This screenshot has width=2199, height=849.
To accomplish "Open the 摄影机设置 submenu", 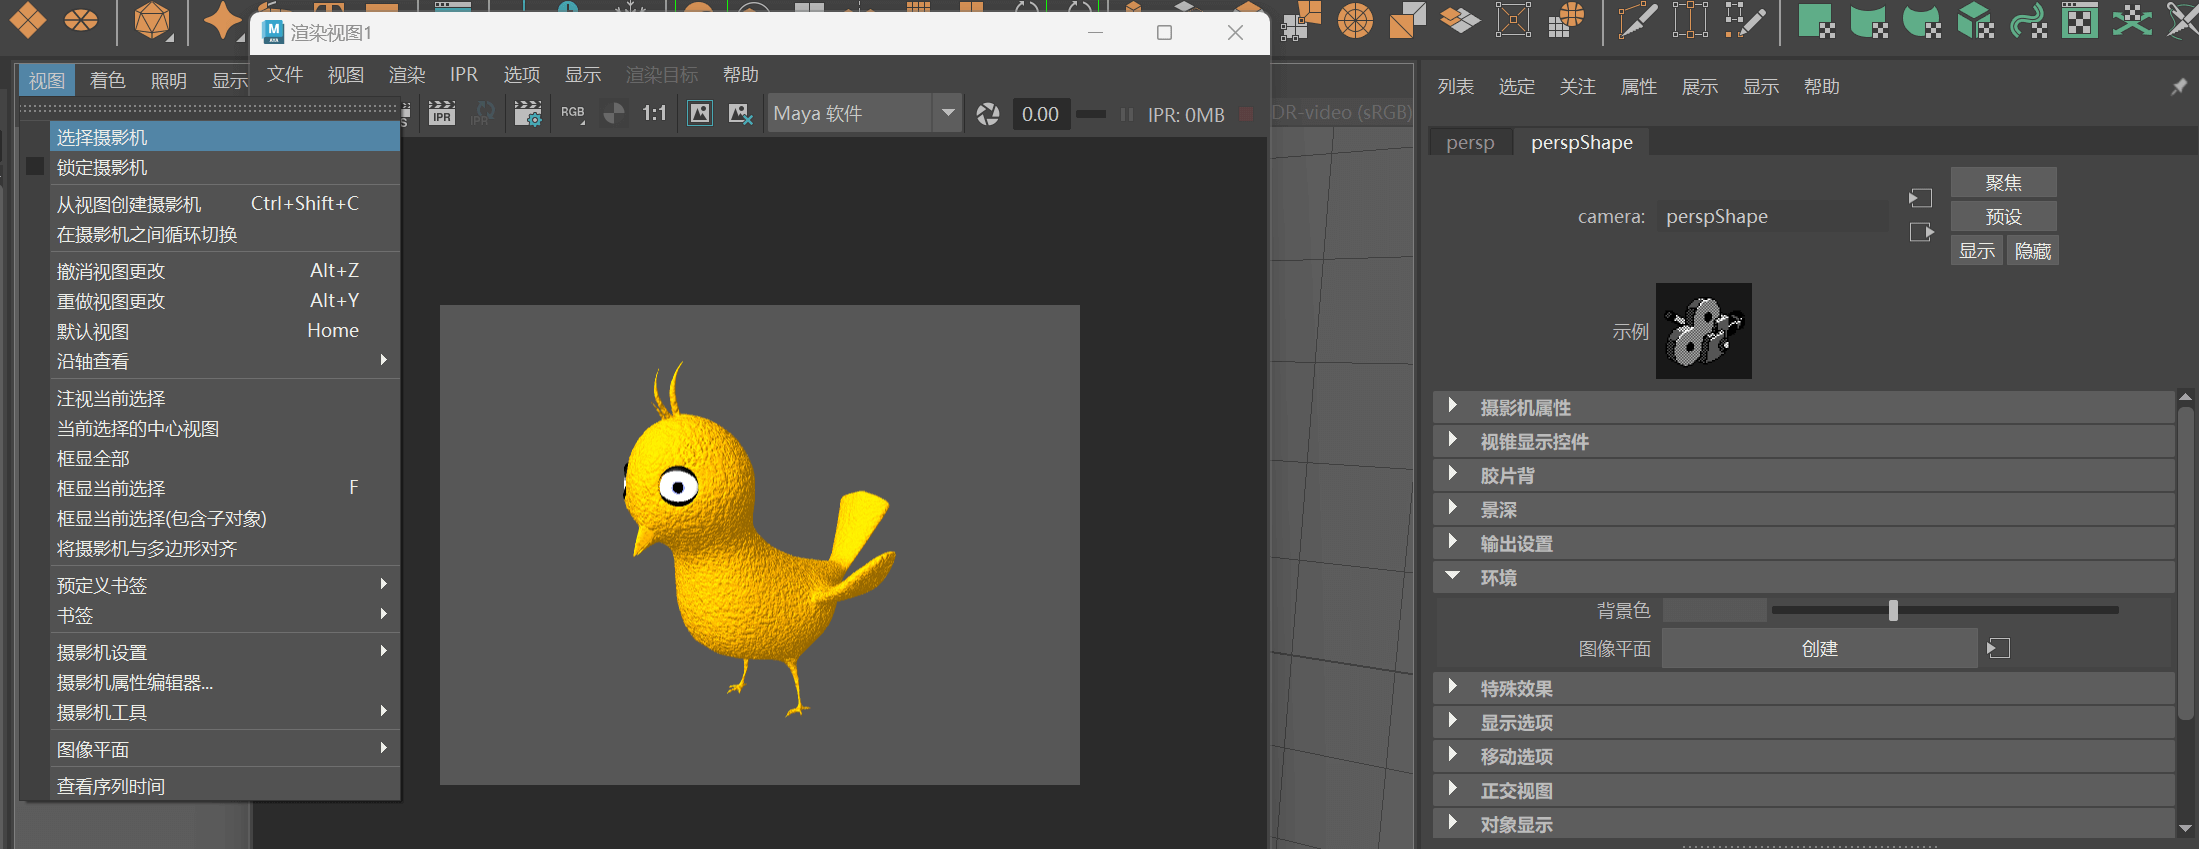I will [225, 652].
